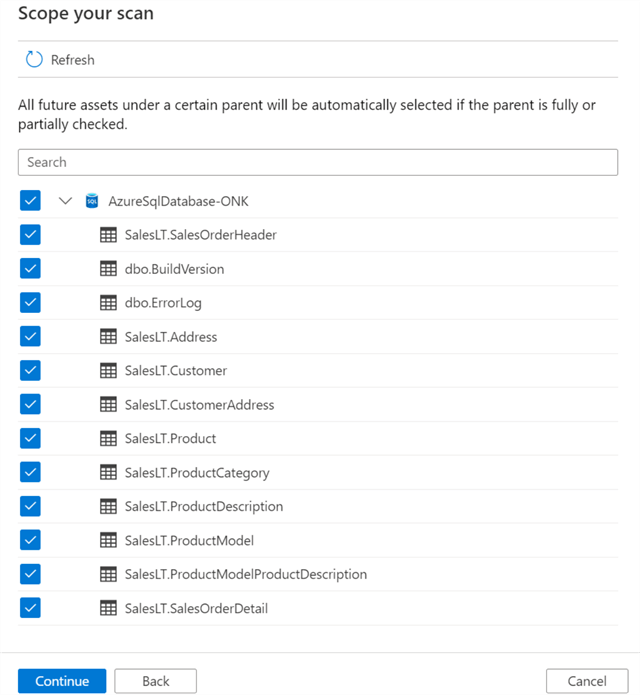The image size is (640, 695).
Task: Collapse the AzureSqlDatabase-ONK tree node
Action: pos(66,201)
